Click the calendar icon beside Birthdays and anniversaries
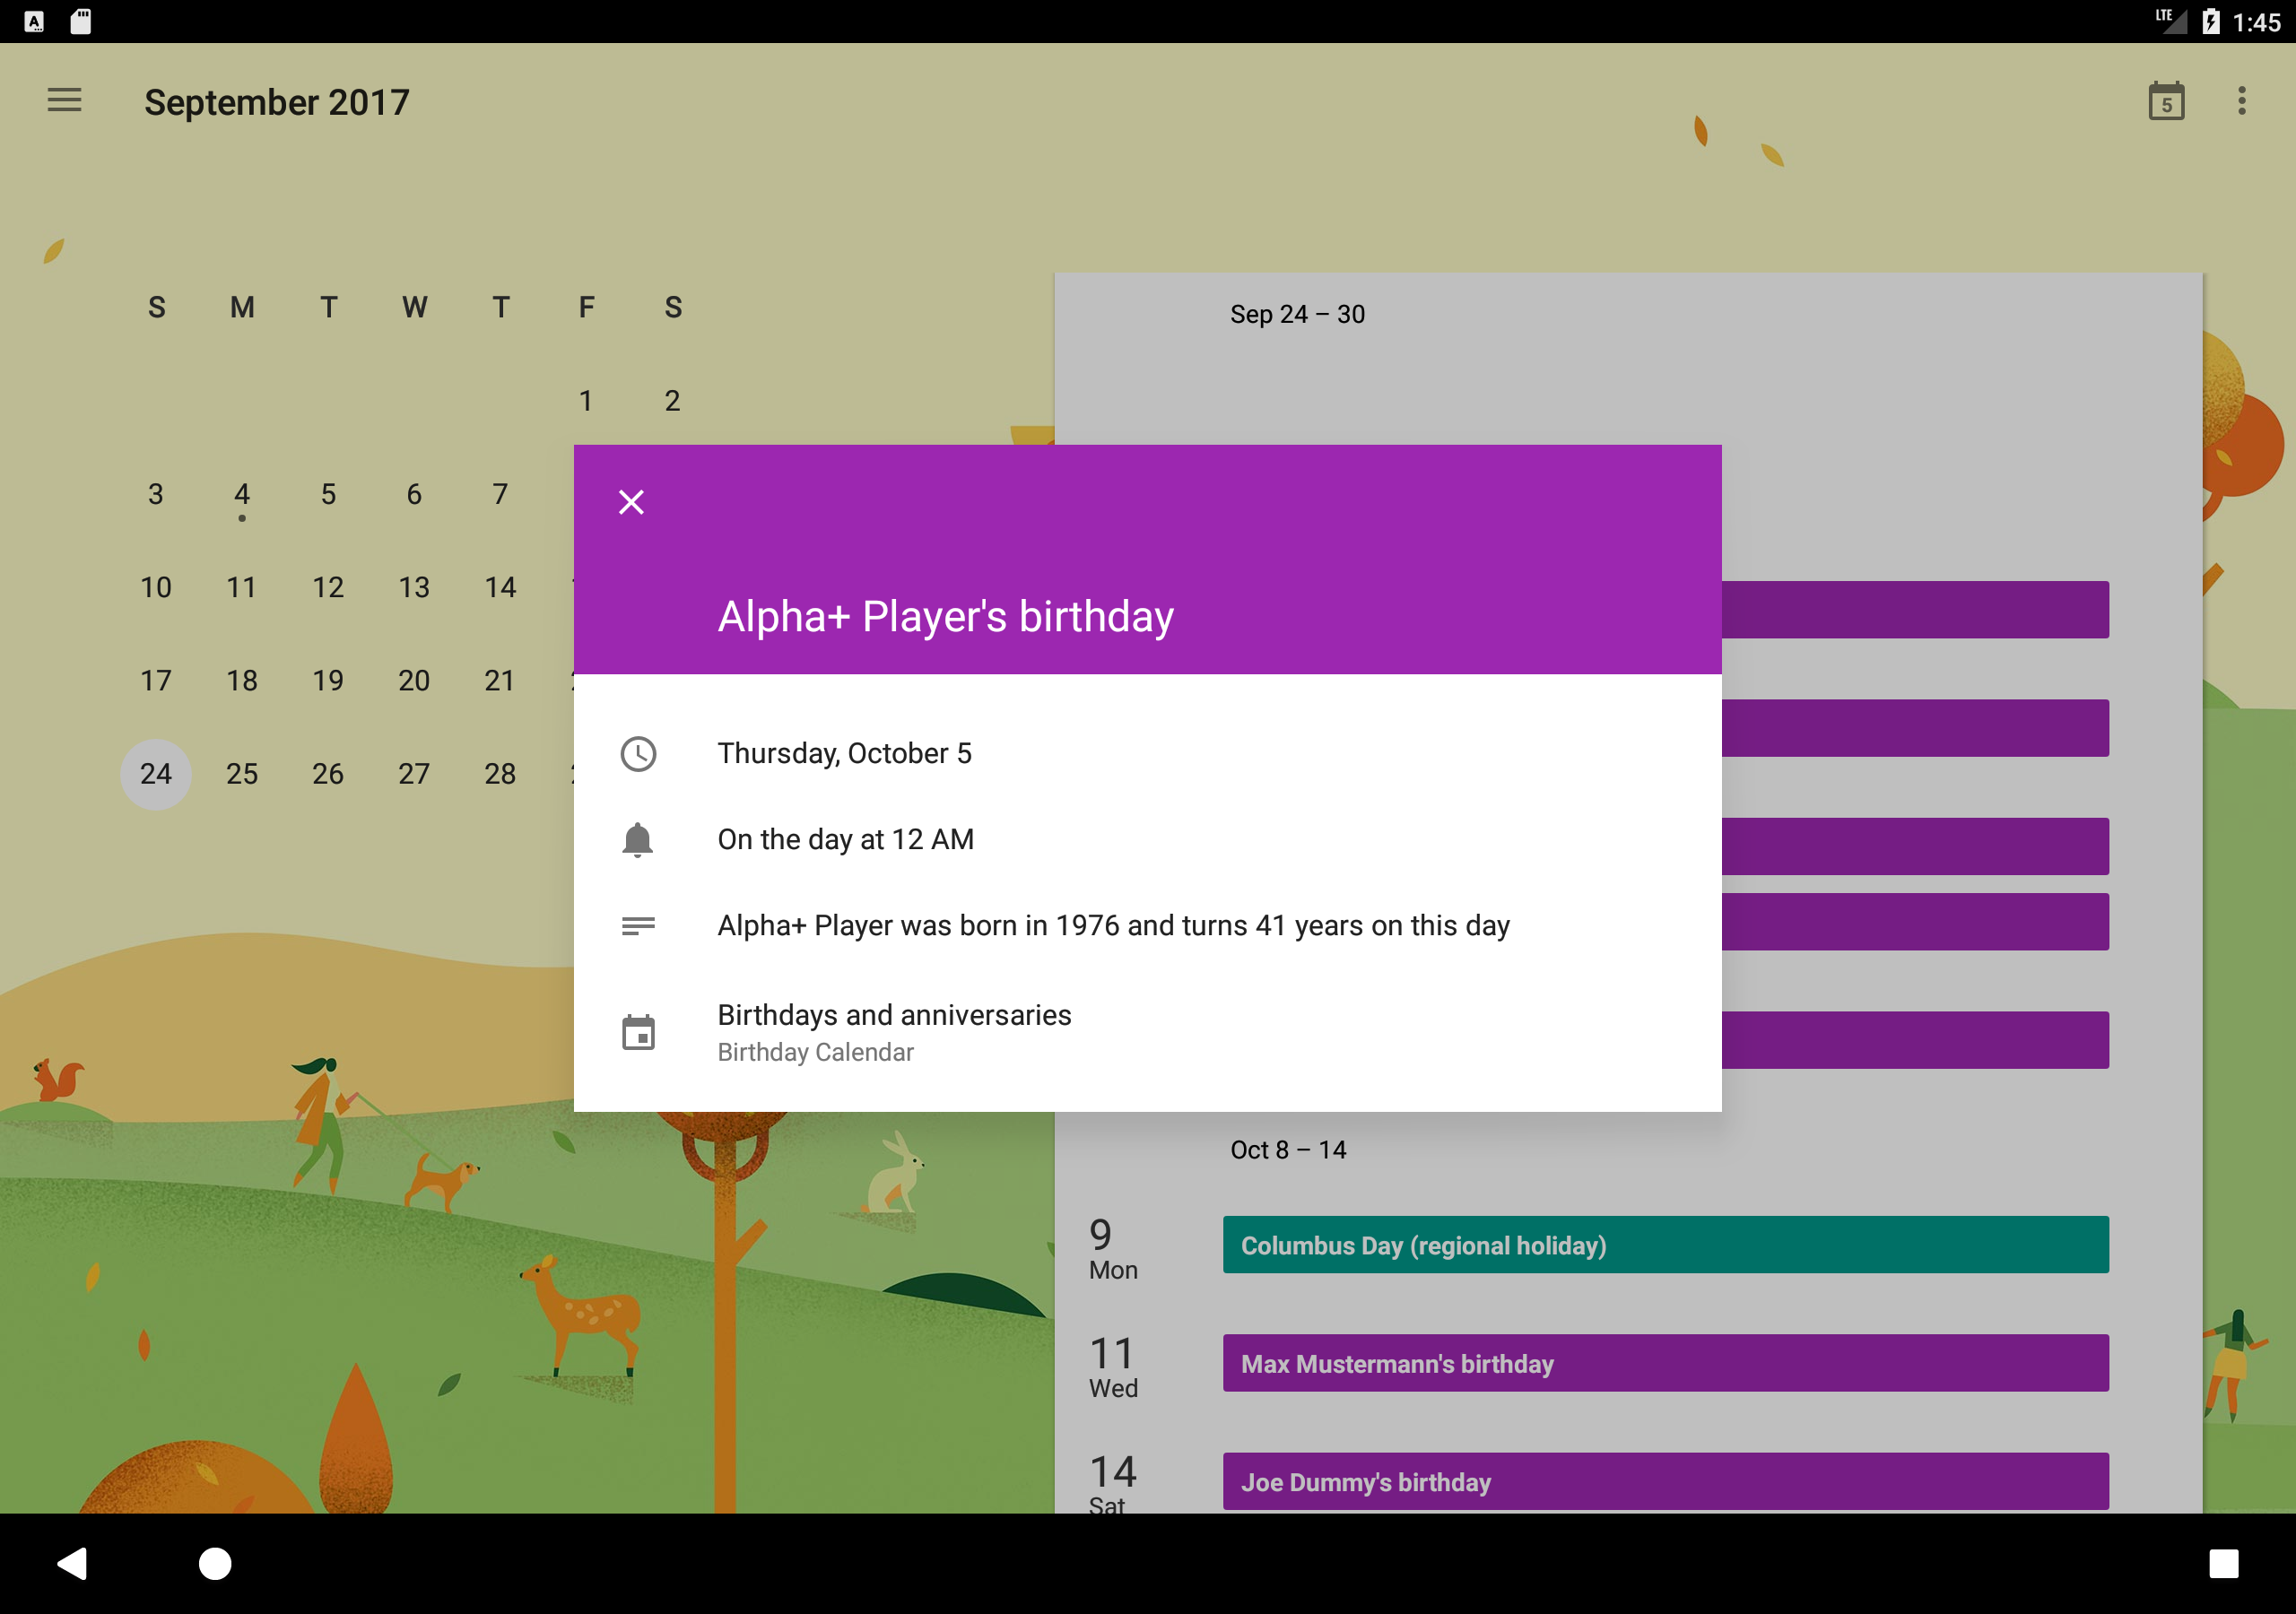2296x1614 pixels. [x=638, y=1032]
